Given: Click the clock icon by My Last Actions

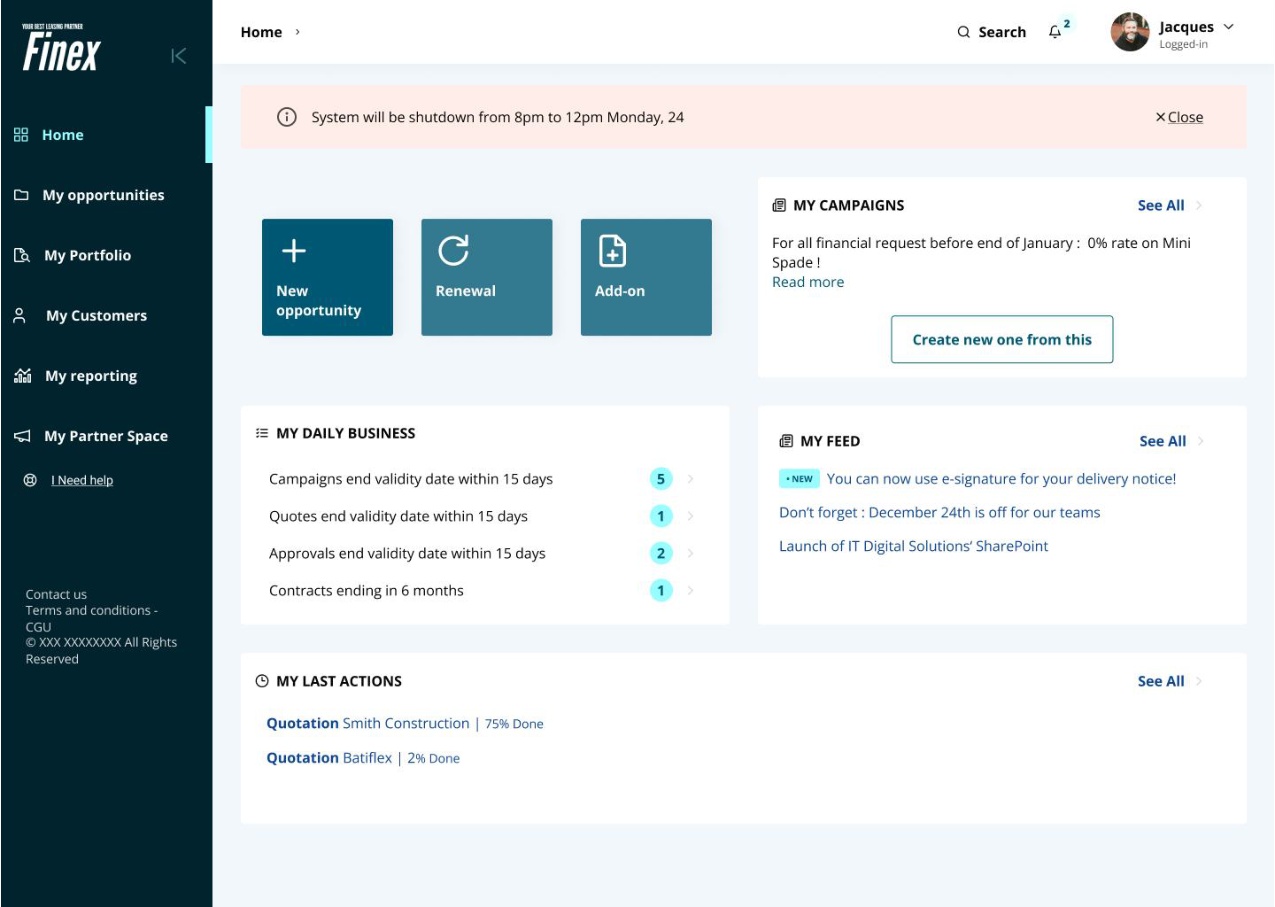Looking at the screenshot, I should tap(262, 681).
